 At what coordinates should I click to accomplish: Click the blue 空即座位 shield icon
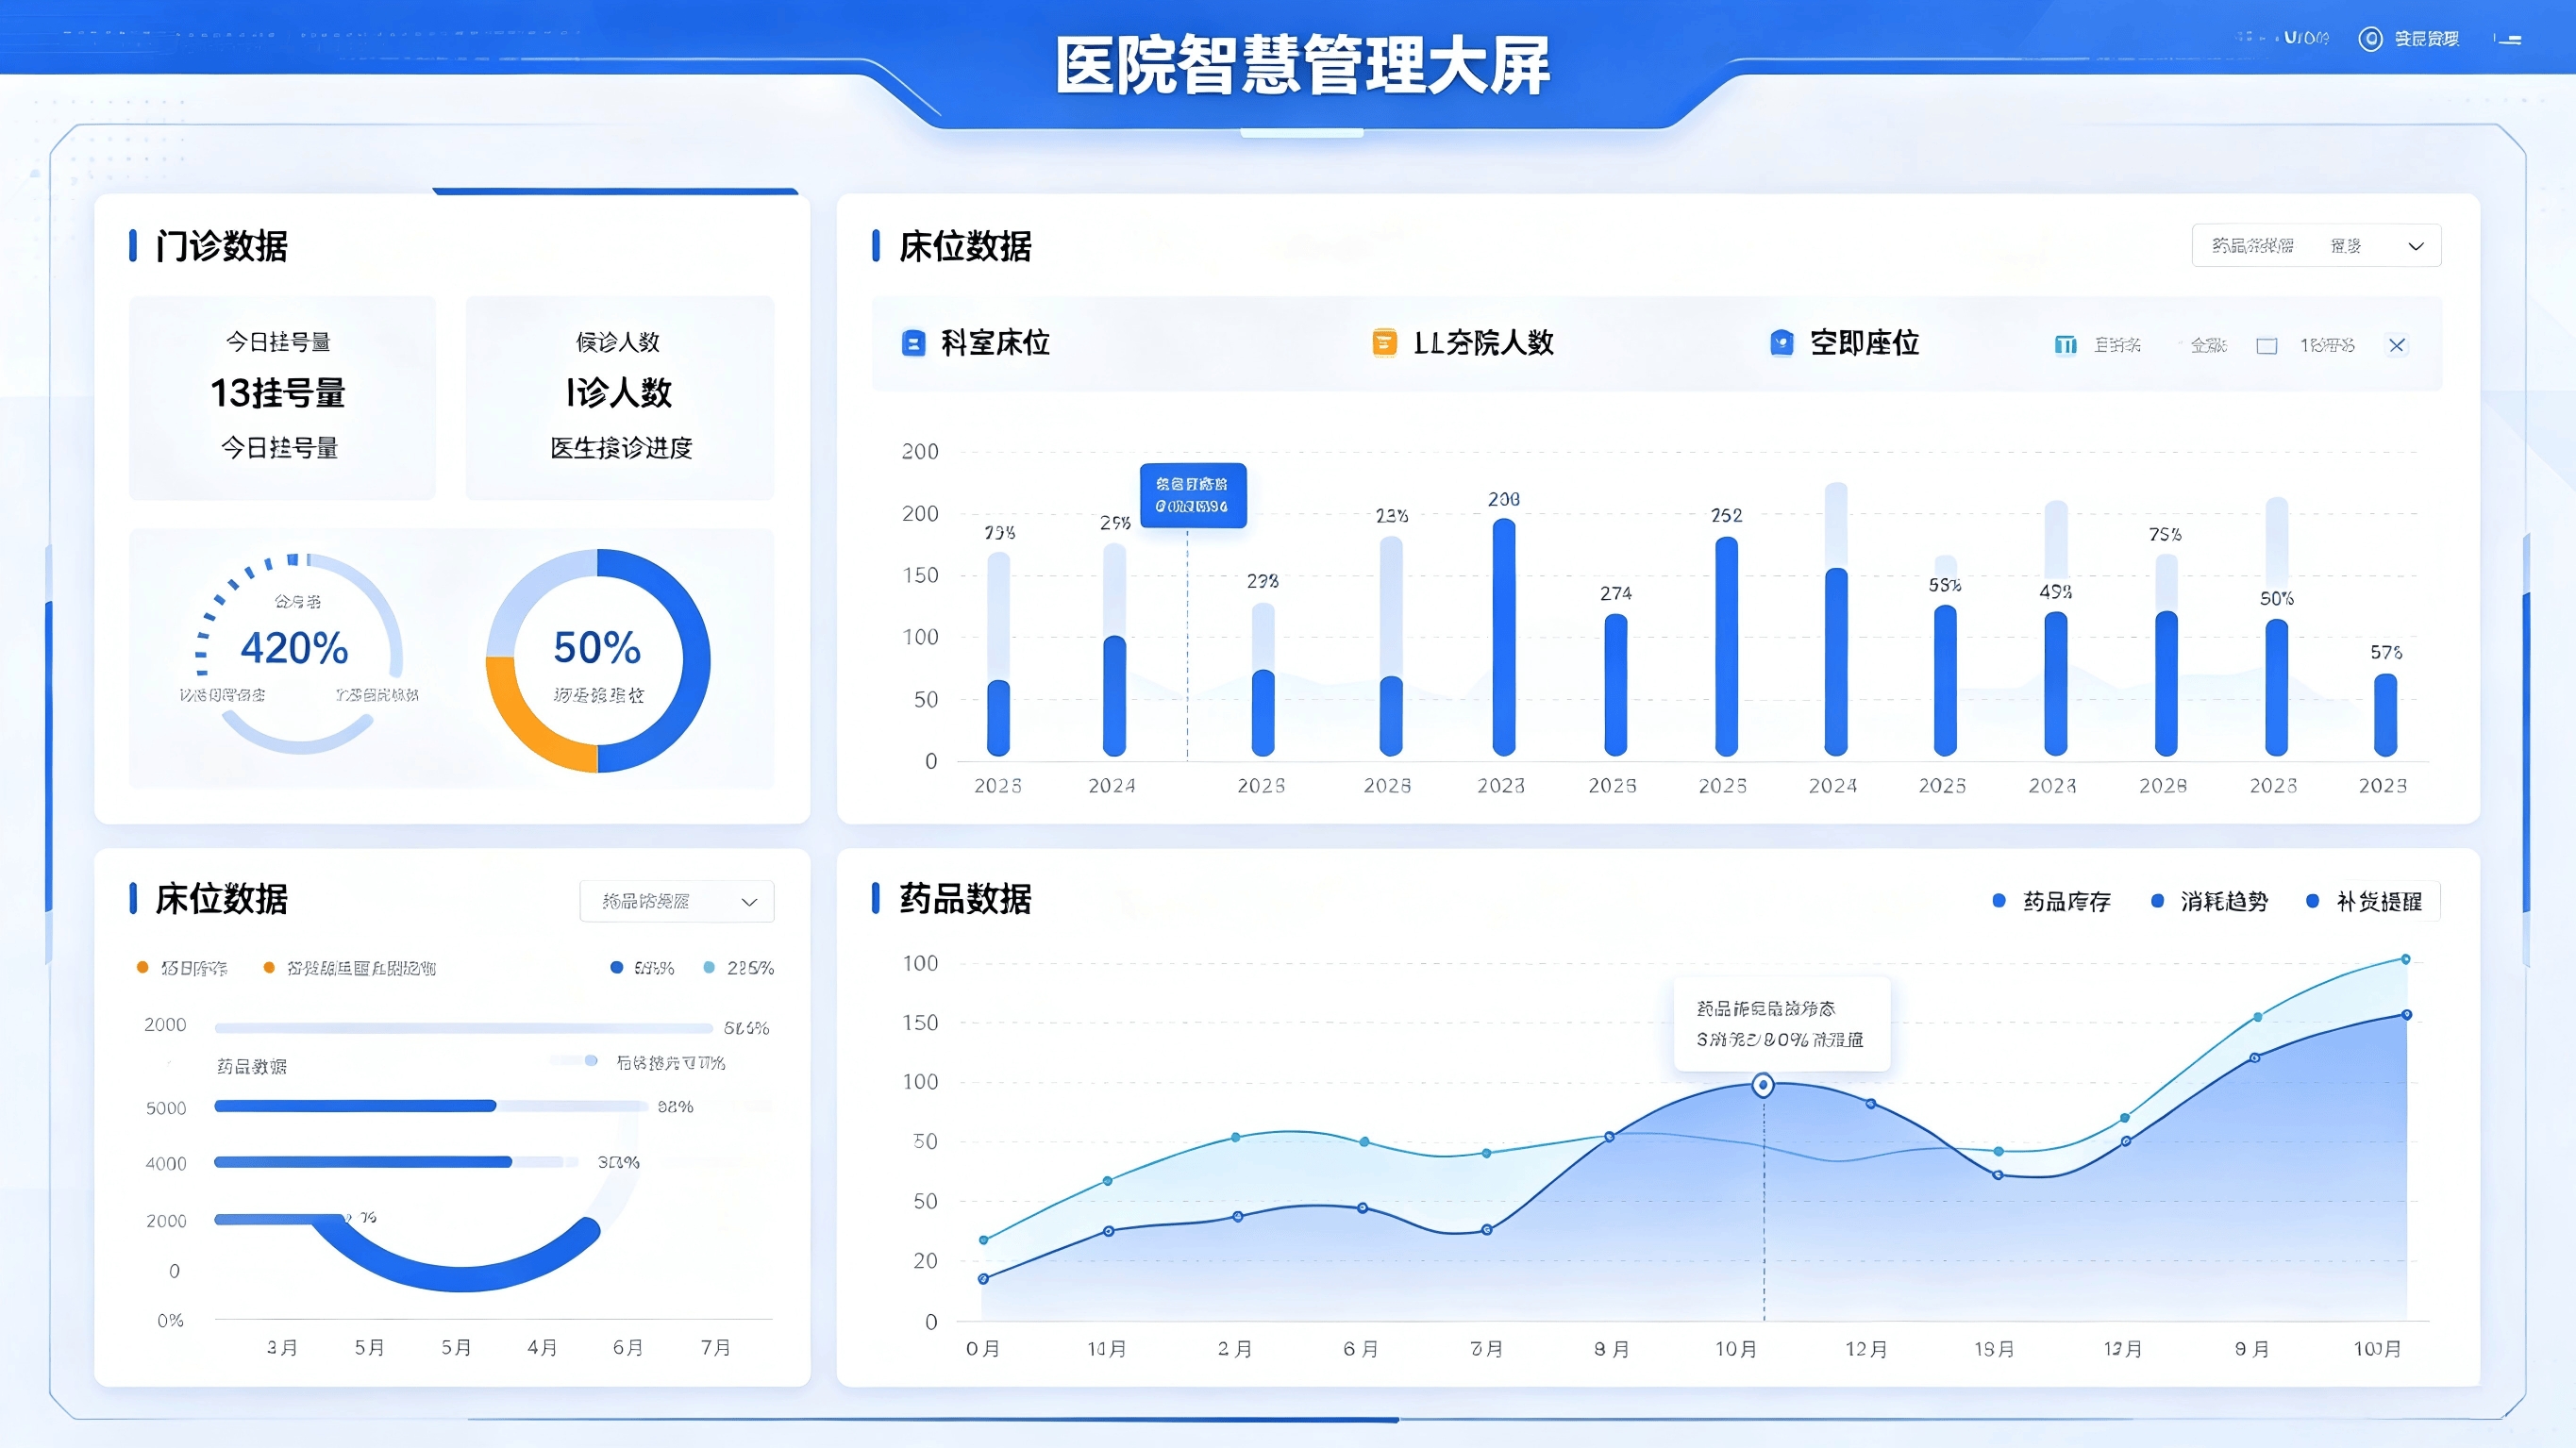point(1782,343)
